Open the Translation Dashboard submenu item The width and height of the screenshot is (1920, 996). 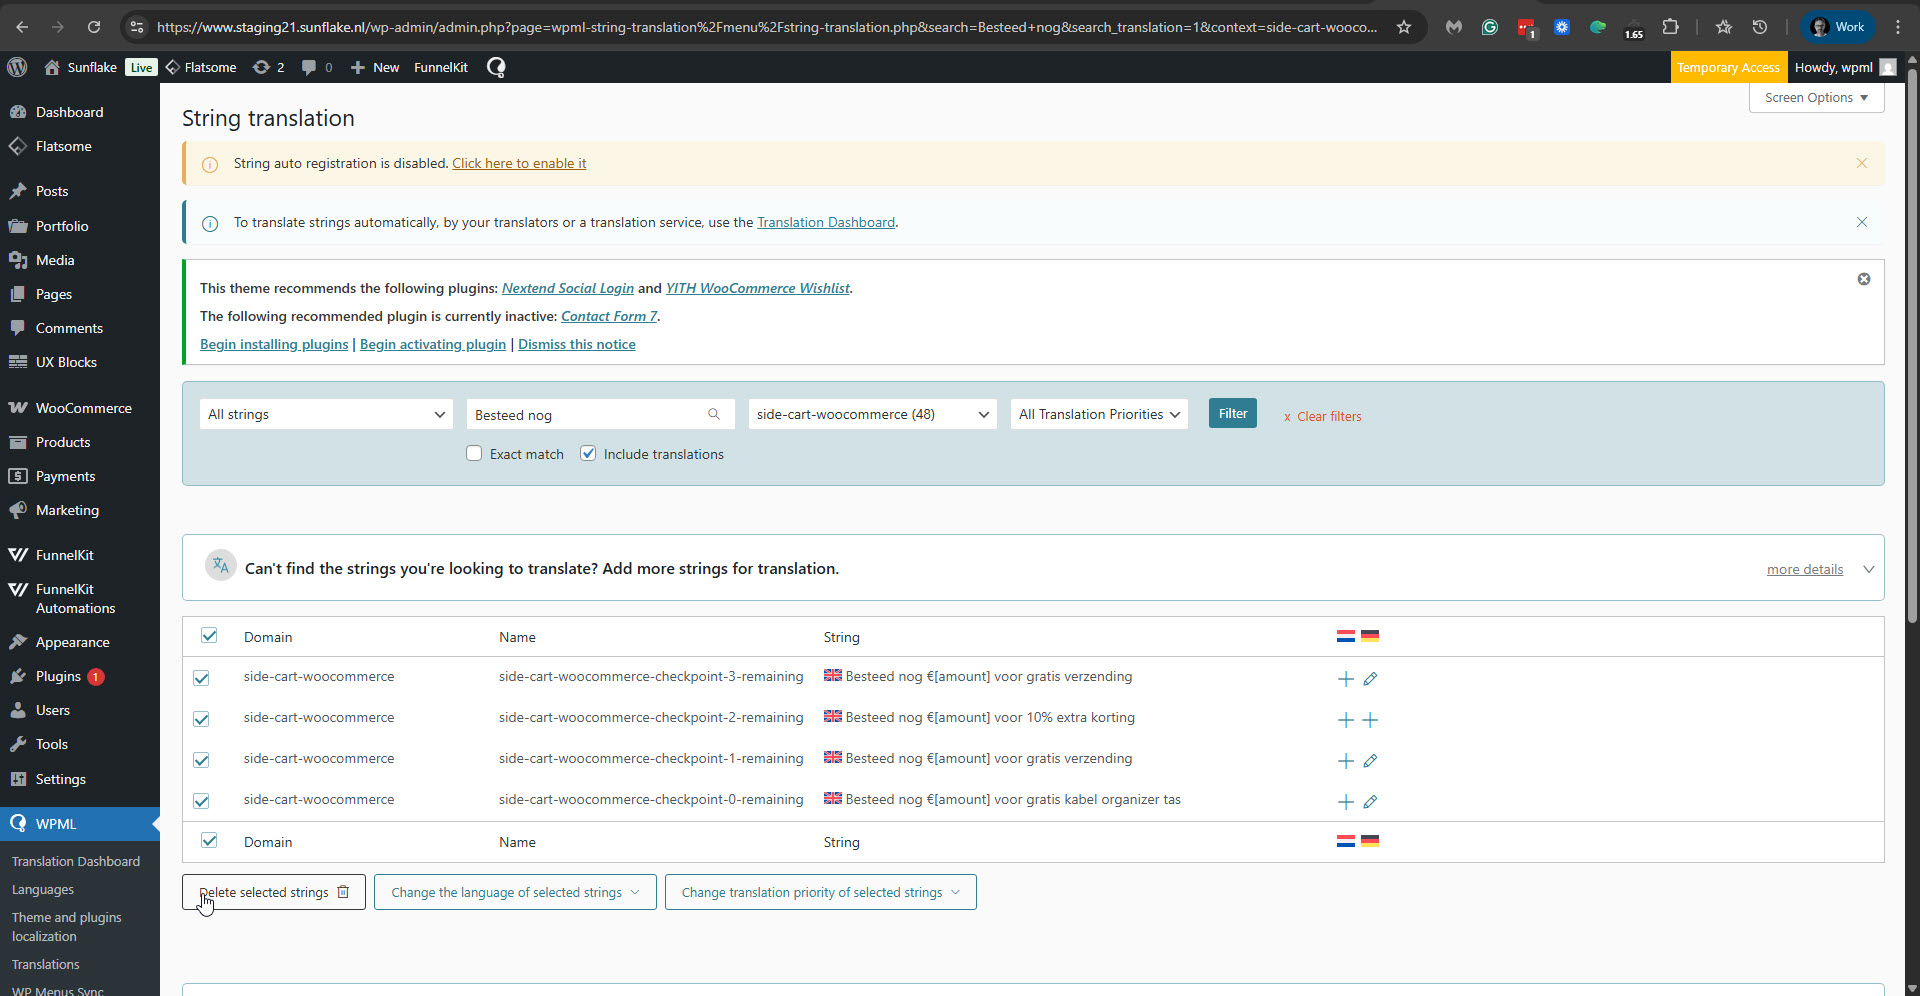76,861
